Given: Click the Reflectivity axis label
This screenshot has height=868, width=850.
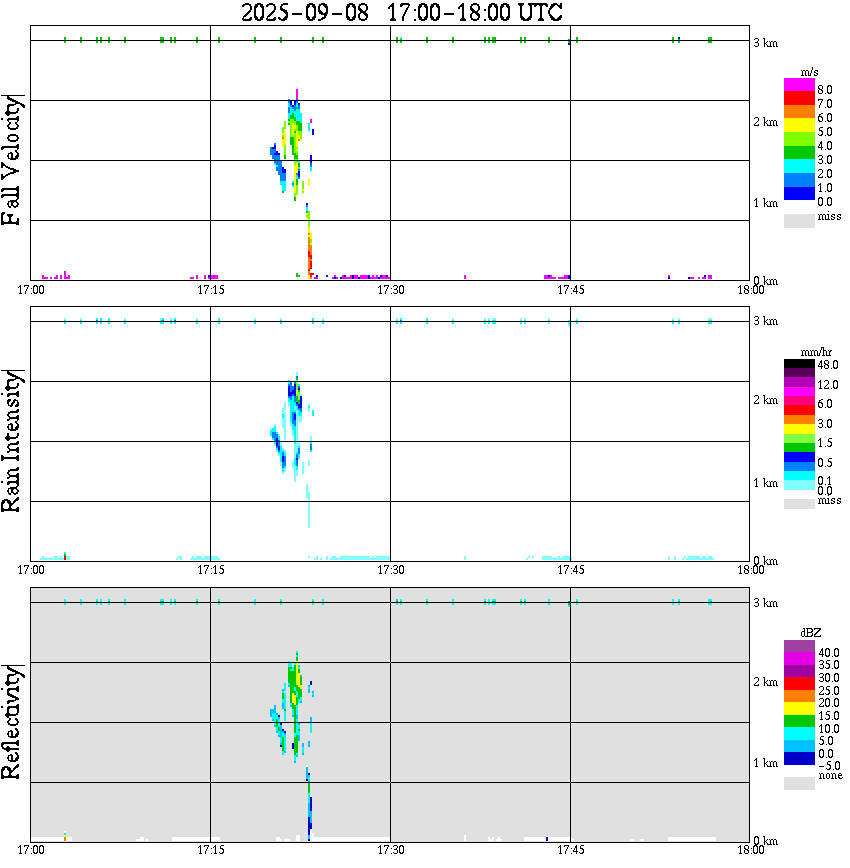Looking at the screenshot, I should (x=12, y=722).
